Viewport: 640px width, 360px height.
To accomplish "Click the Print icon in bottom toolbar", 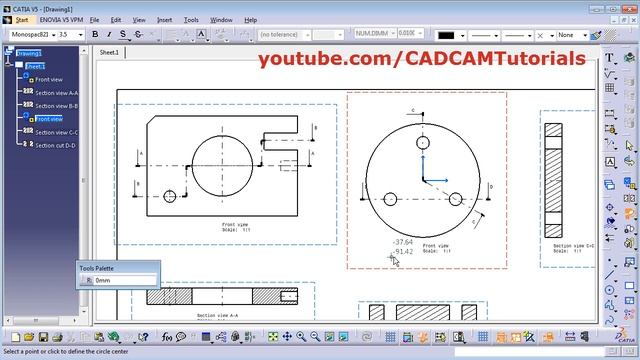I will click(58, 337).
